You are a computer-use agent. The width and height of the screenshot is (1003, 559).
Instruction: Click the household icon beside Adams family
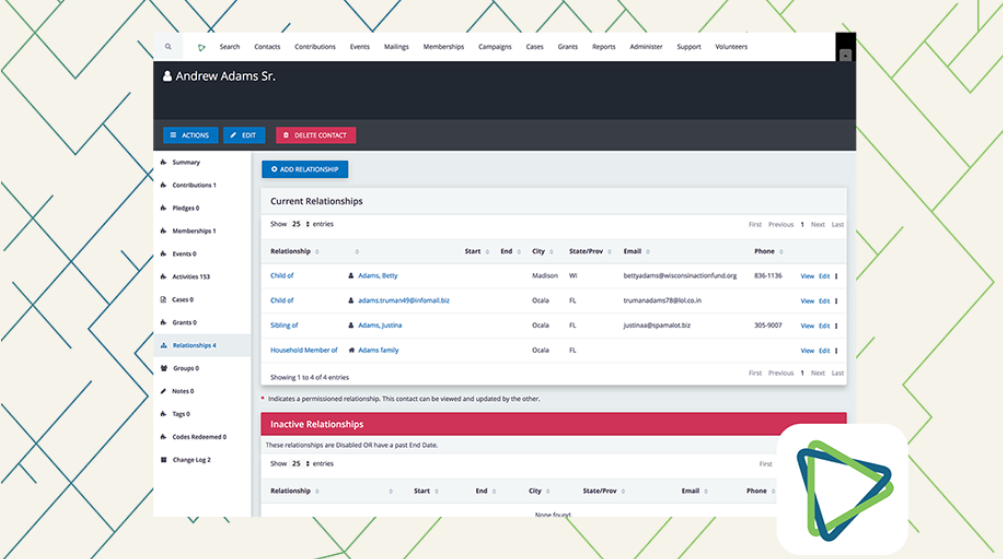click(351, 350)
